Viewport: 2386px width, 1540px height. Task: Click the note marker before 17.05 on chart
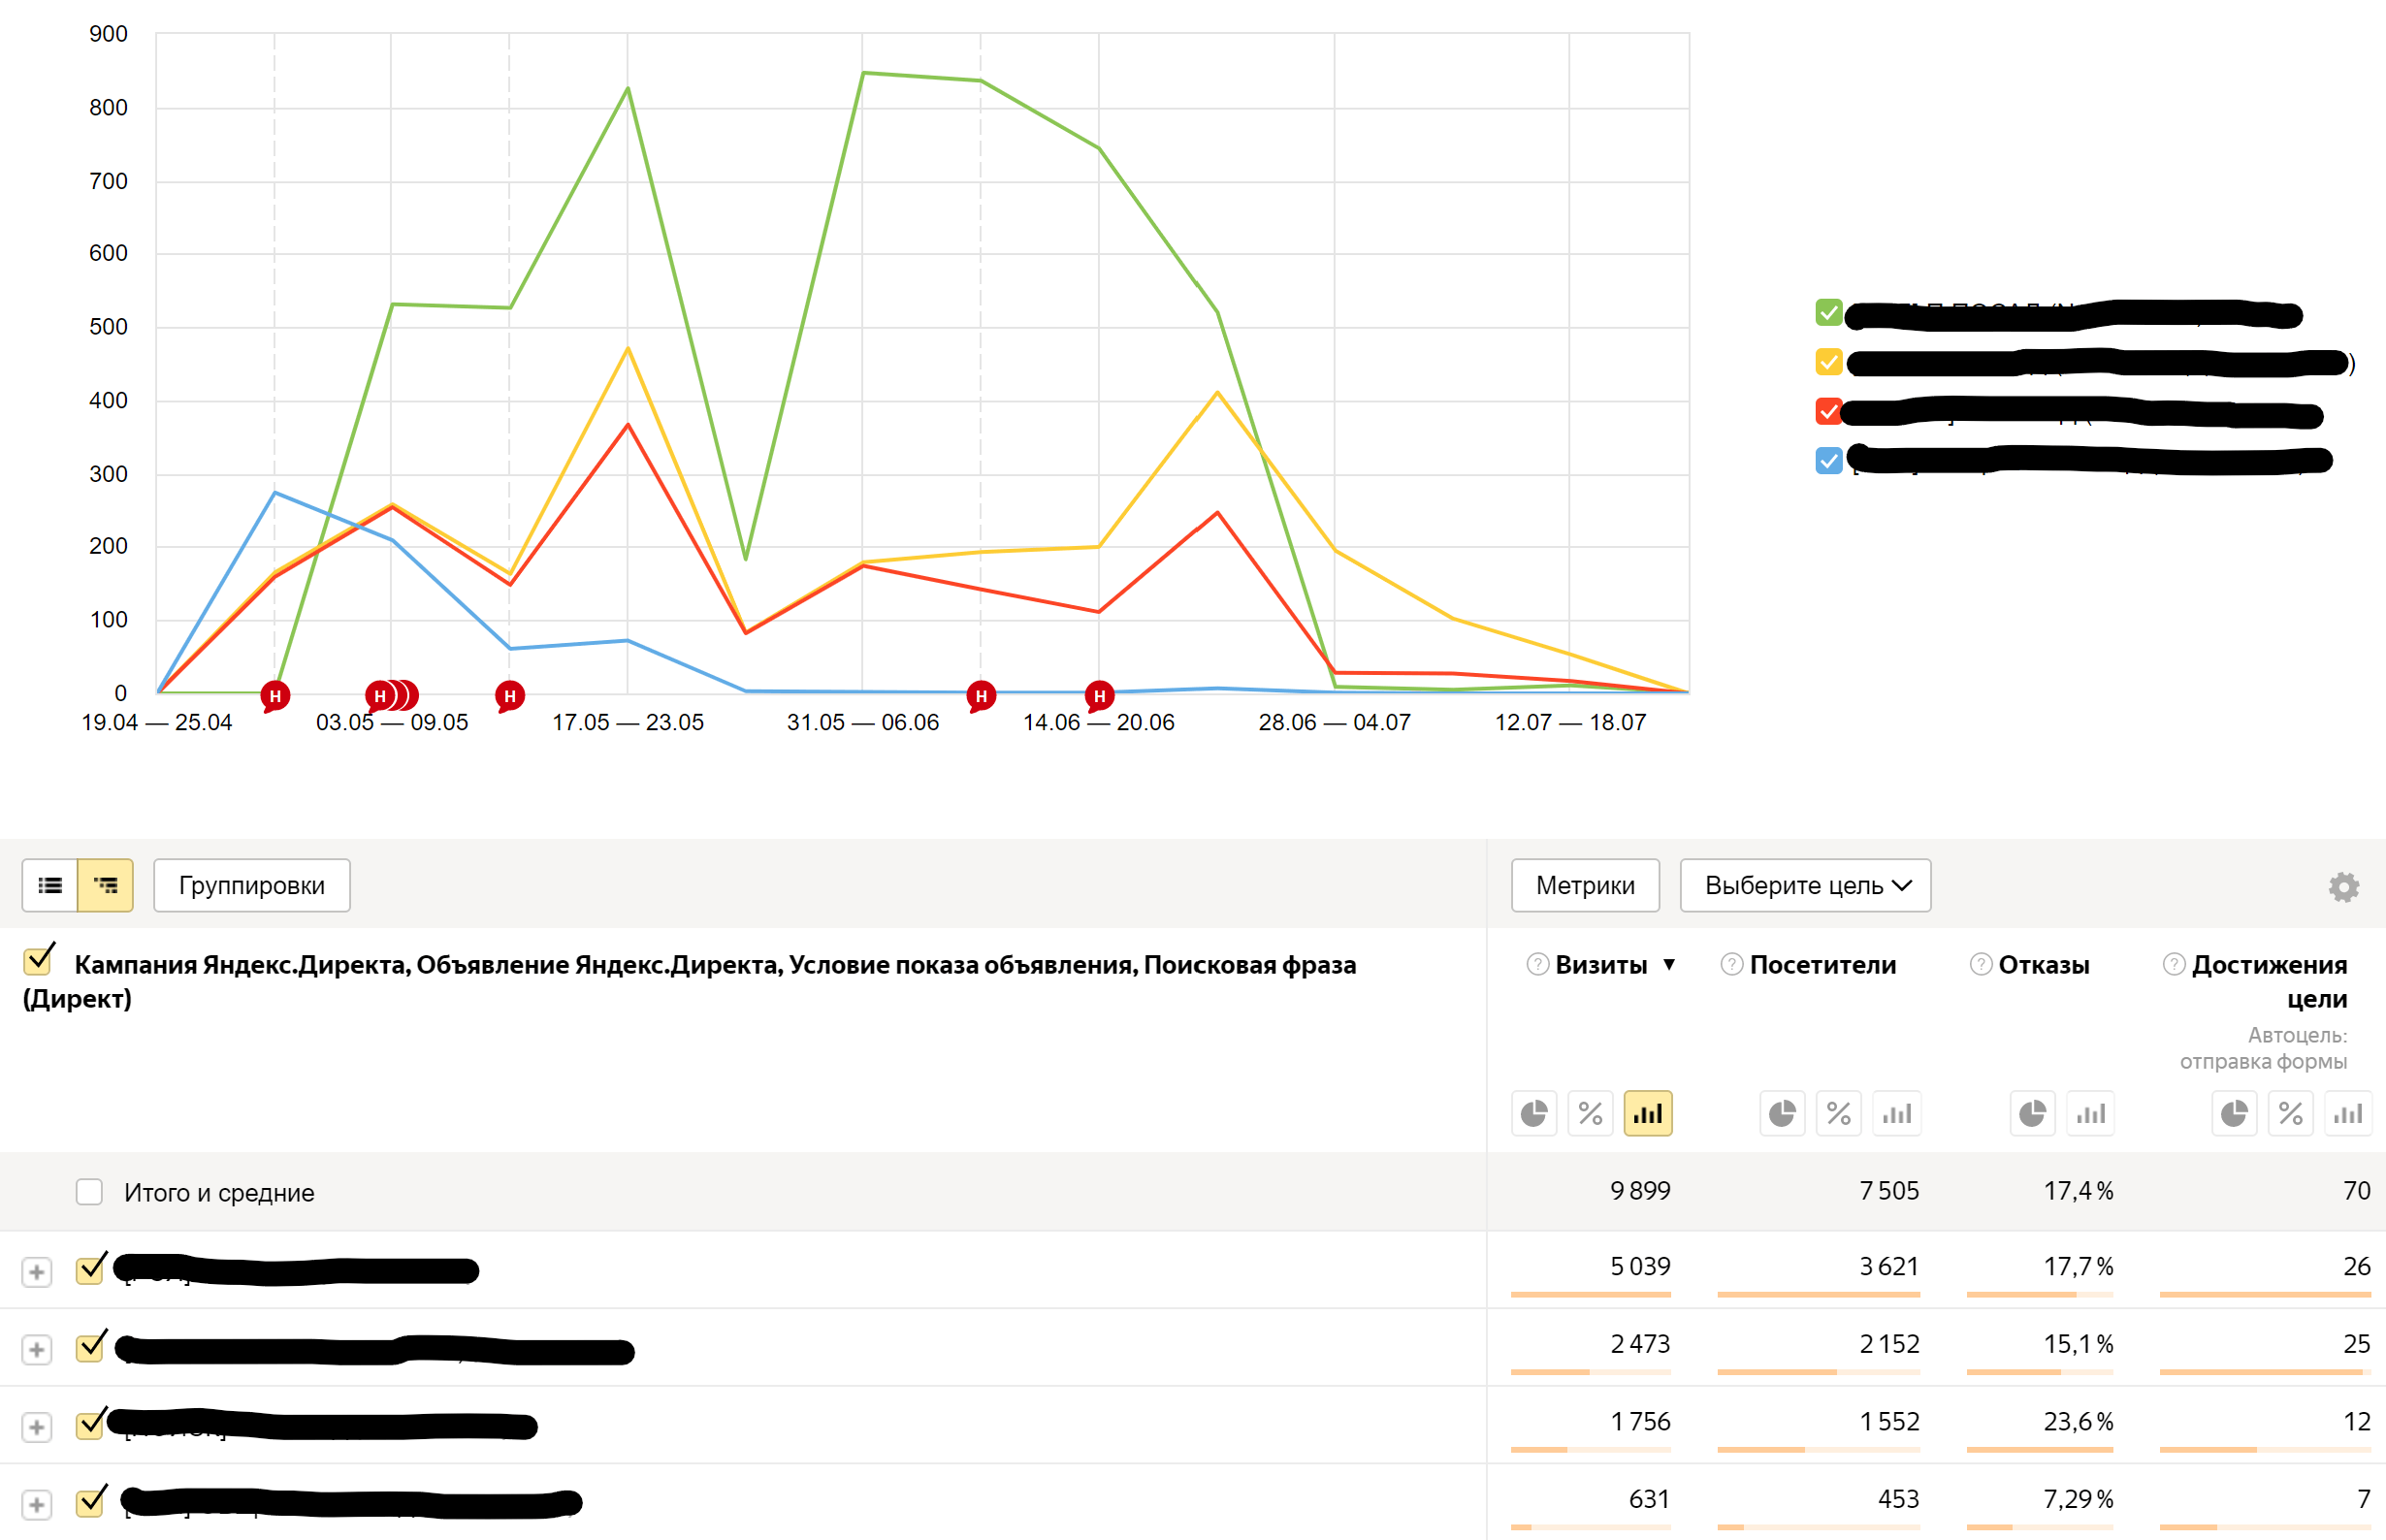pyautogui.click(x=510, y=696)
